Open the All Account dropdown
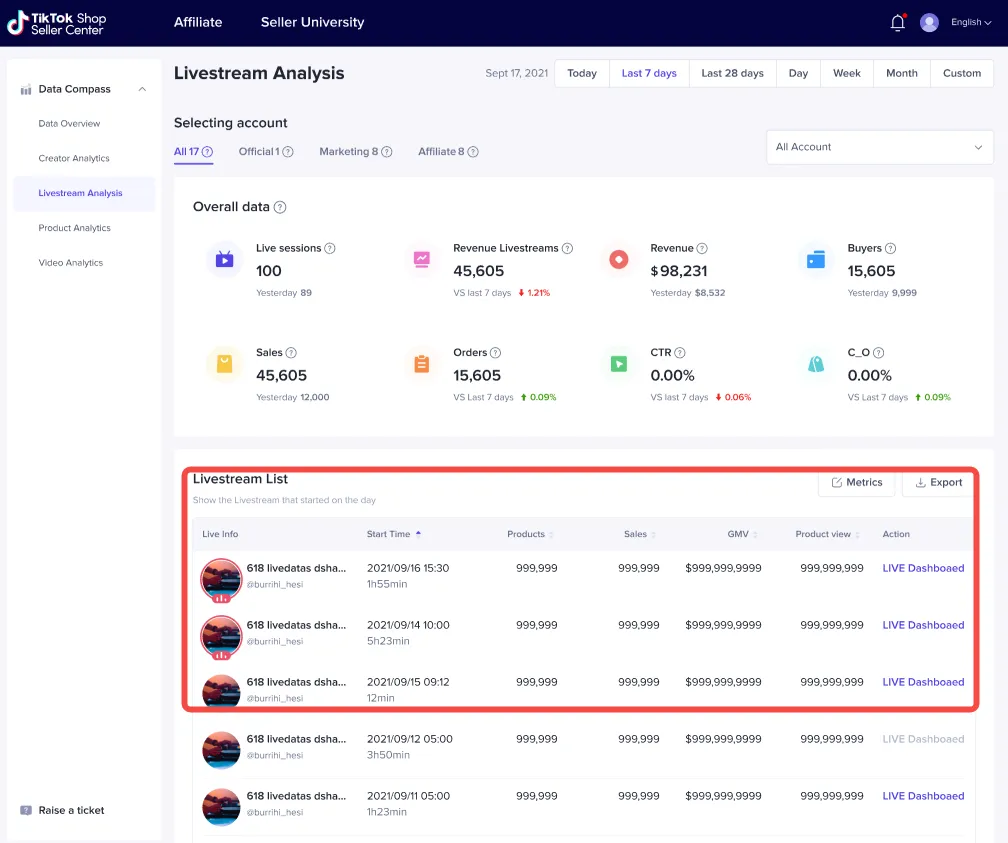This screenshot has height=843, width=1008. (x=879, y=147)
